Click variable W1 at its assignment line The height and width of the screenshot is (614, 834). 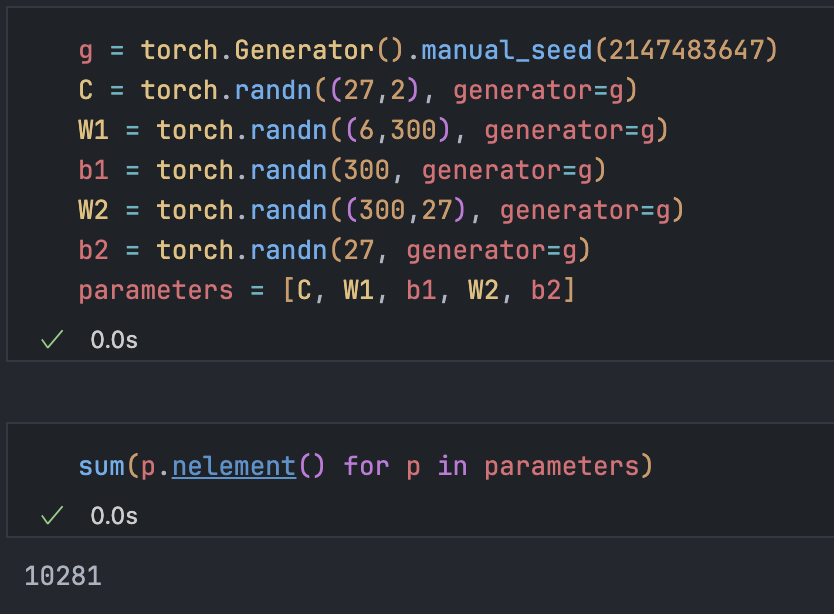click(93, 130)
